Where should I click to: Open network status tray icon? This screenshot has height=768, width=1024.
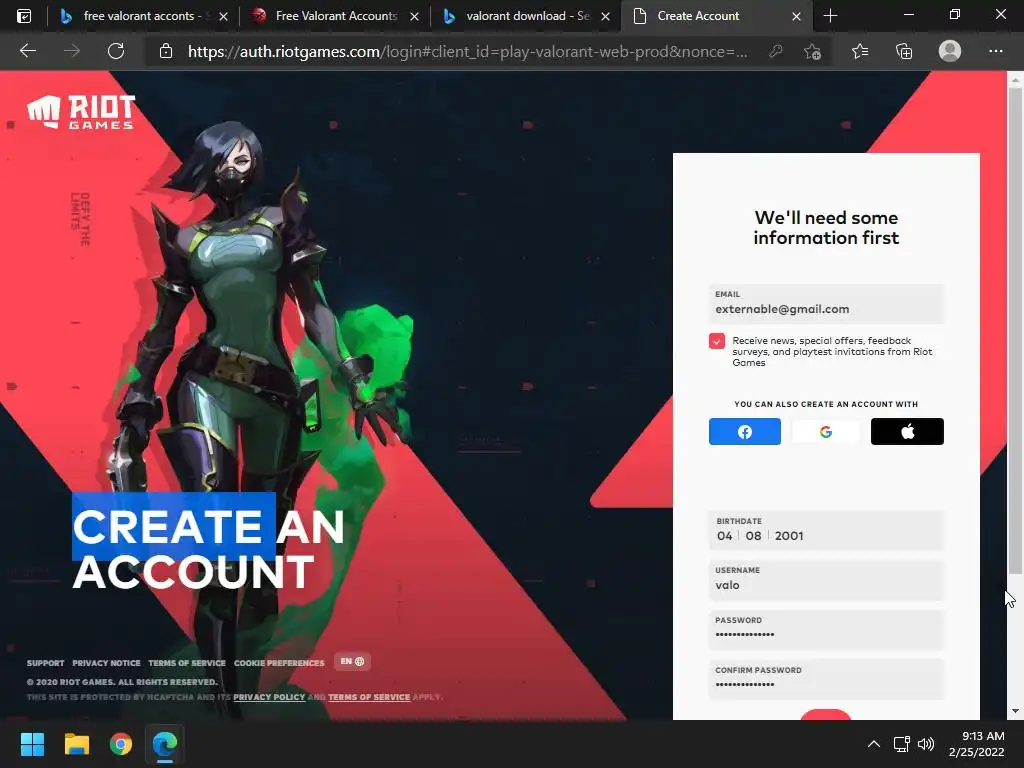[902, 744]
